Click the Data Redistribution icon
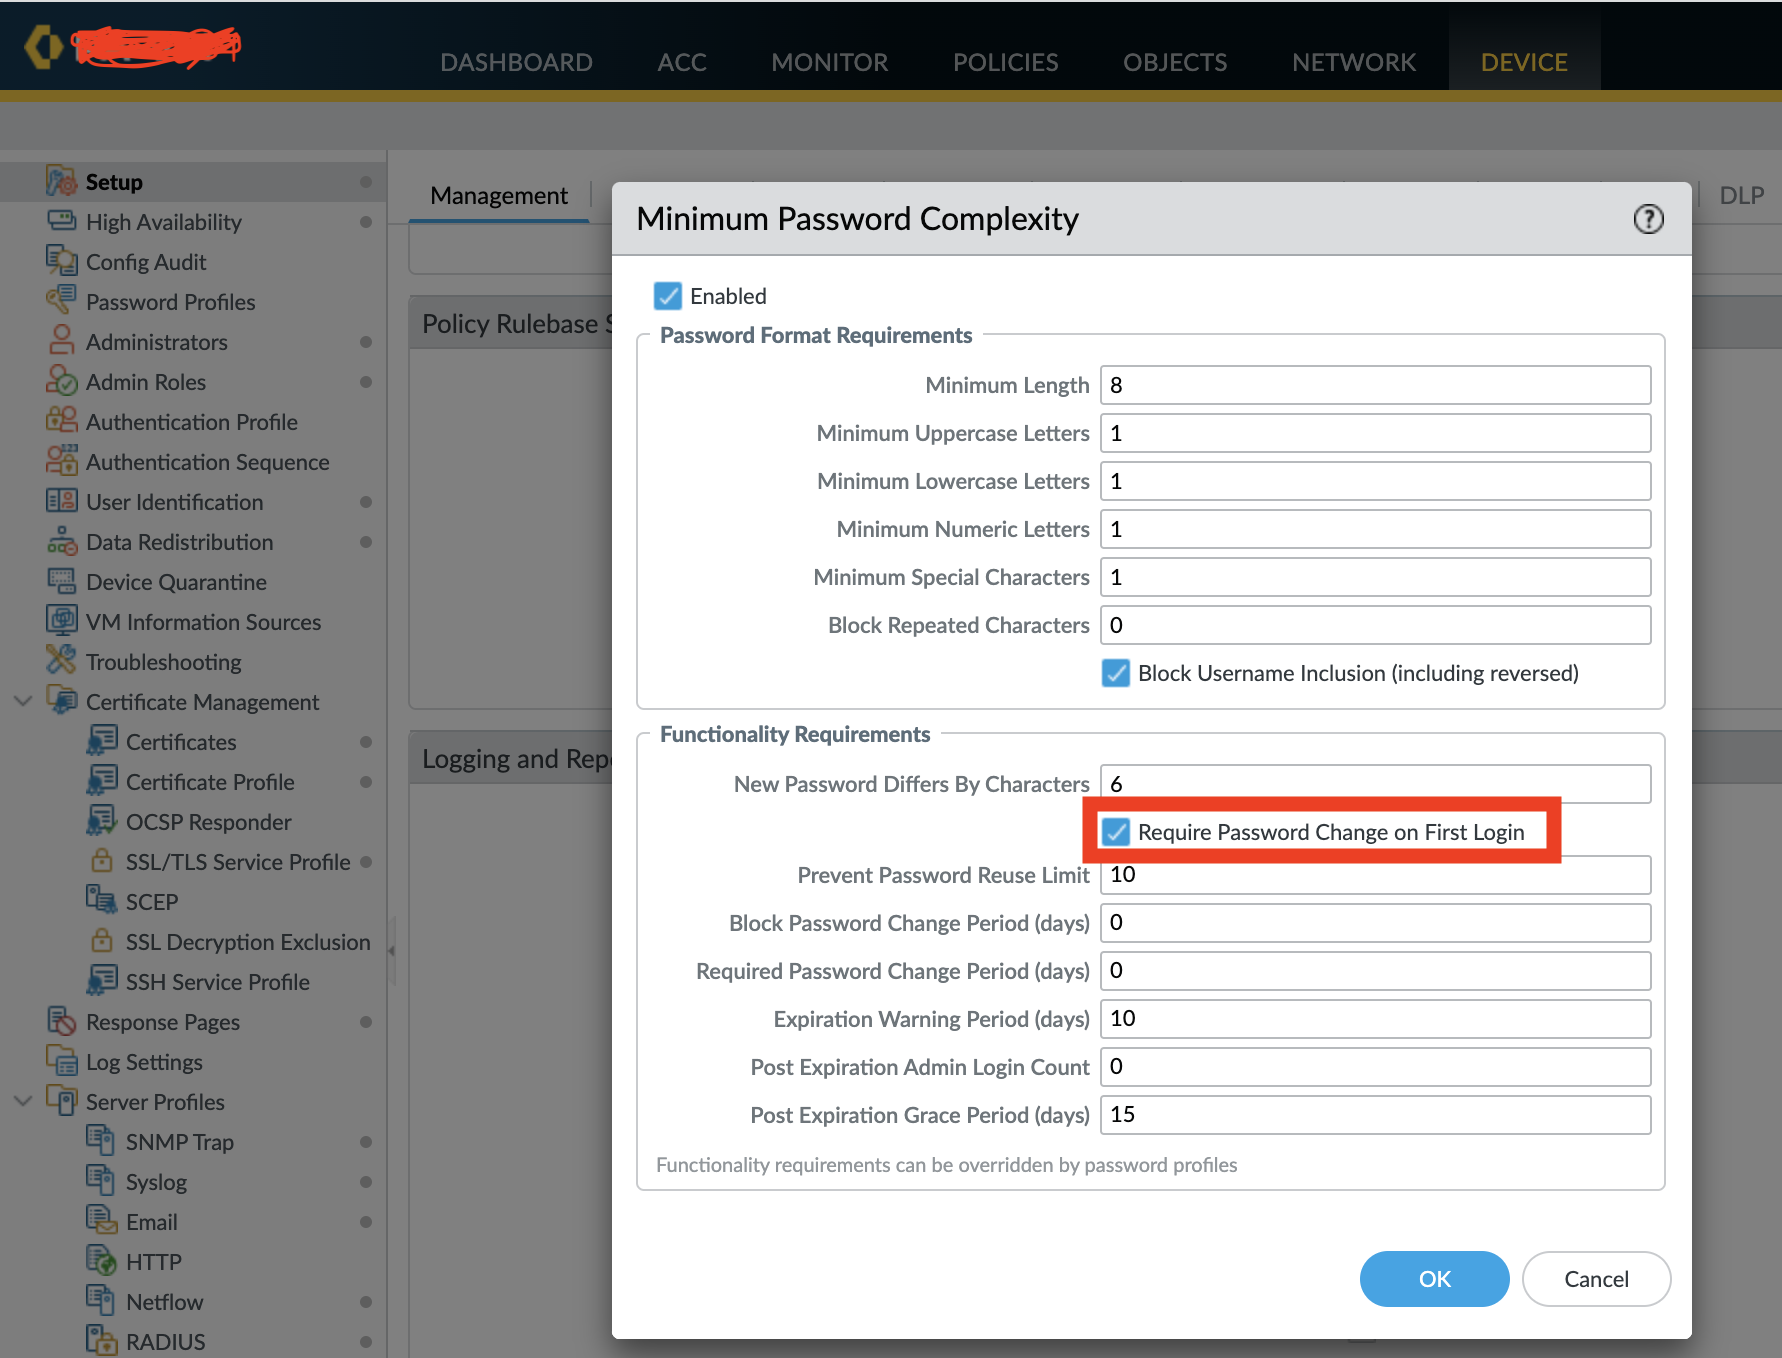This screenshot has width=1782, height=1358. point(61,540)
